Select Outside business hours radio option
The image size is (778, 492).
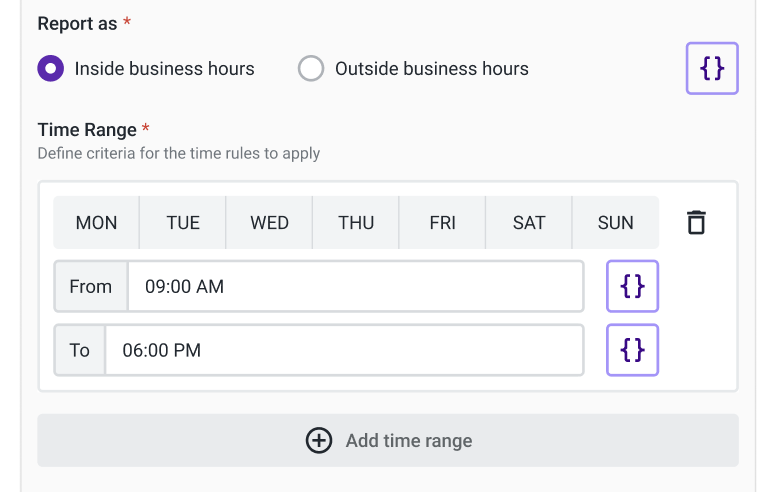point(311,69)
